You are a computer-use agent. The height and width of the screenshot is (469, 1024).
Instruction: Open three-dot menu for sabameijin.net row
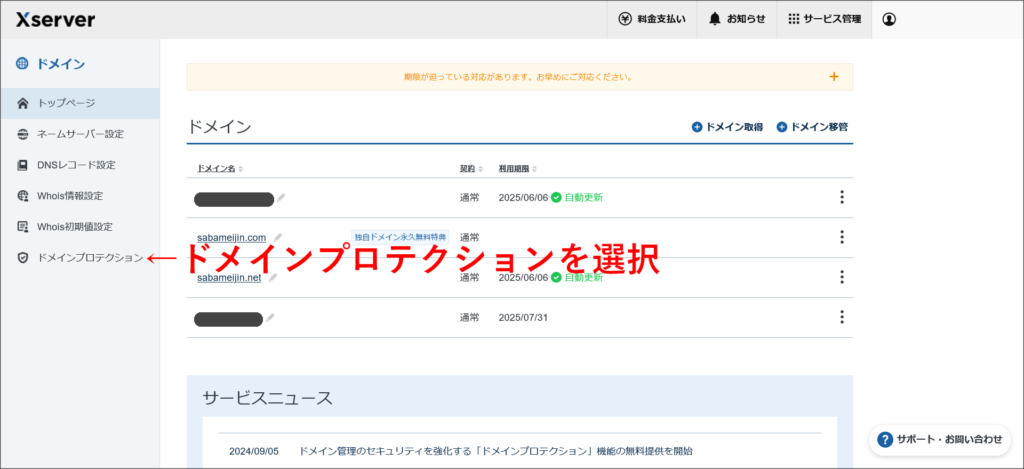coord(842,278)
